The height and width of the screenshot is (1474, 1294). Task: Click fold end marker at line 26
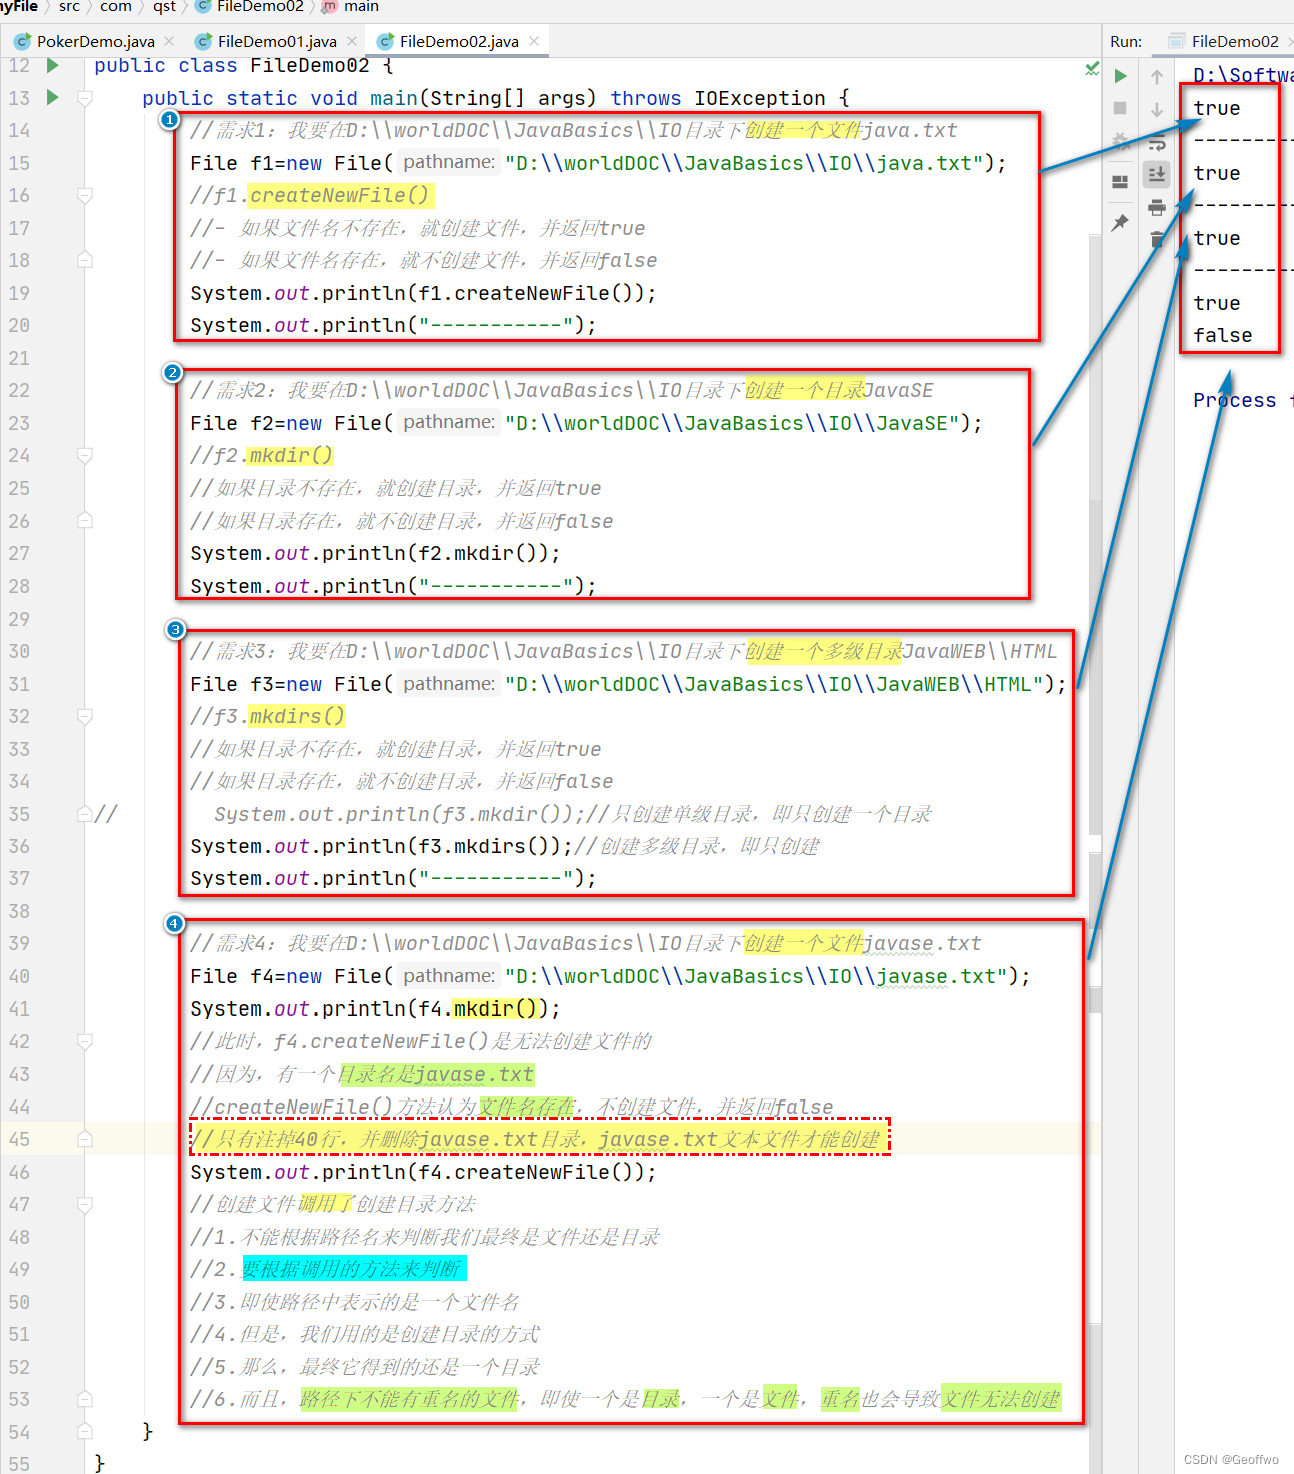pyautogui.click(x=85, y=521)
